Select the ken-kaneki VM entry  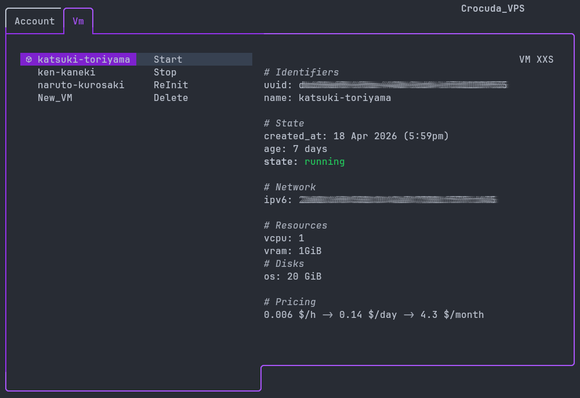coord(66,72)
